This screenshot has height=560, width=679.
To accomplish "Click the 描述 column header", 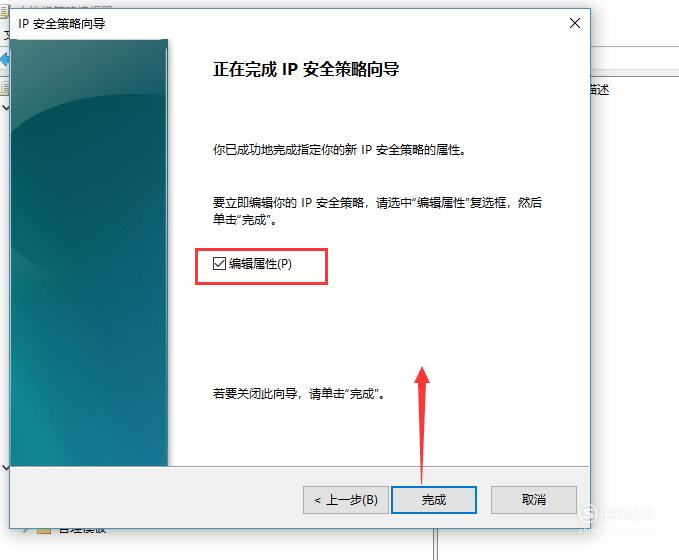I will [x=600, y=90].
